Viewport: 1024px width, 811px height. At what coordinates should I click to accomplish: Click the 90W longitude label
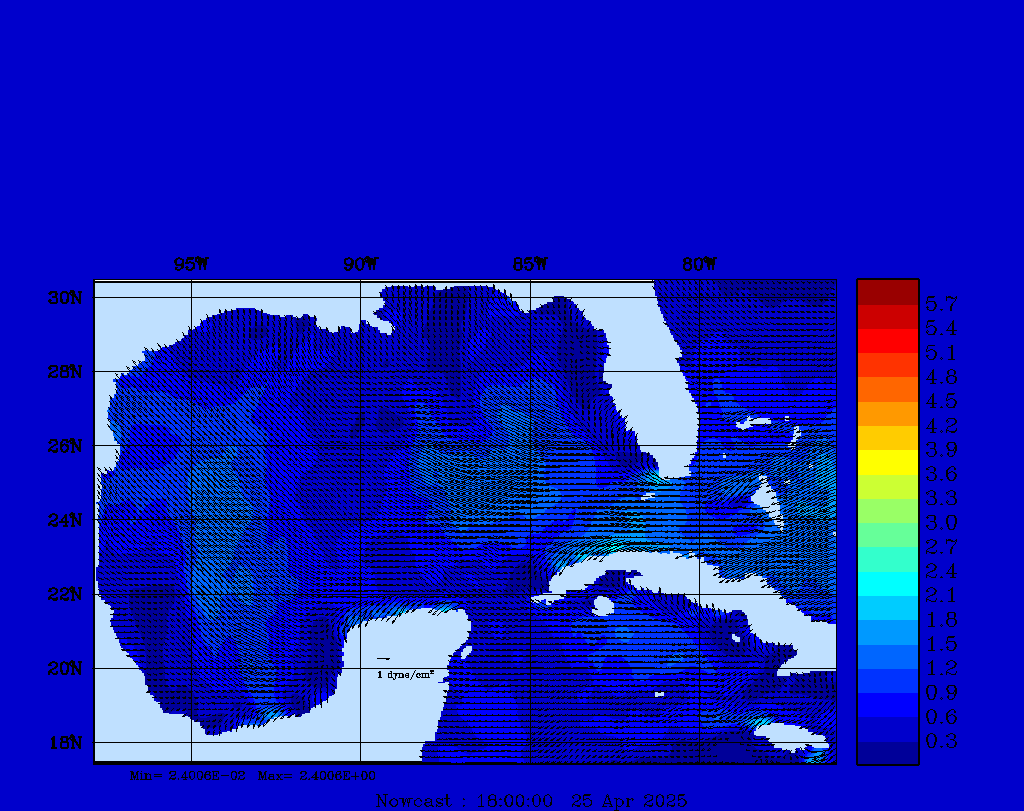[361, 265]
